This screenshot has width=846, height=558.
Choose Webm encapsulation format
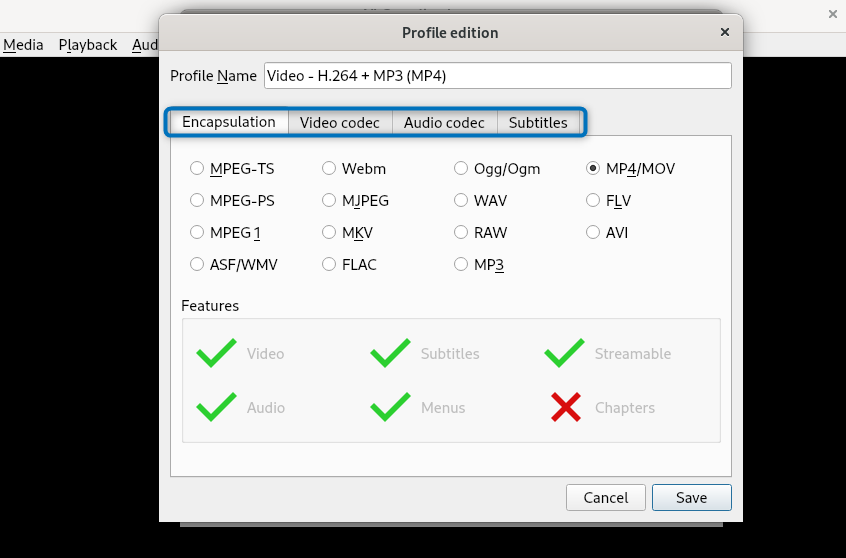click(329, 169)
